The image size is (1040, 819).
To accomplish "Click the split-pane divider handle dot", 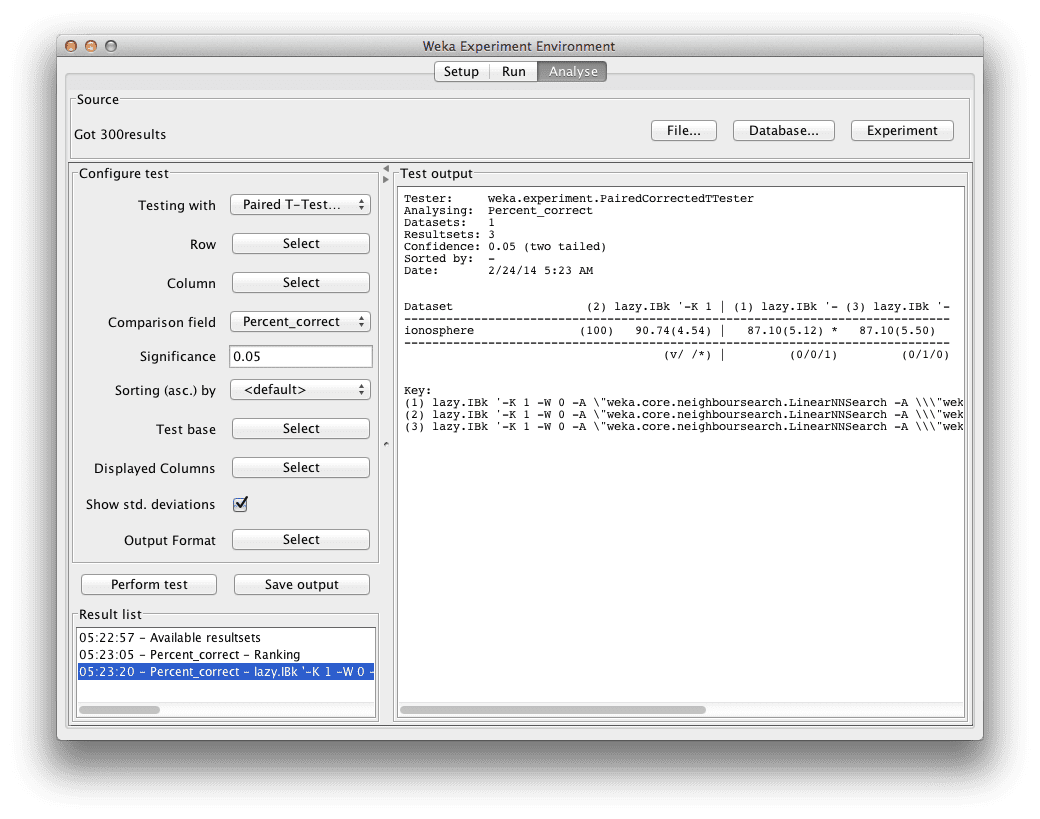I will [x=386, y=444].
